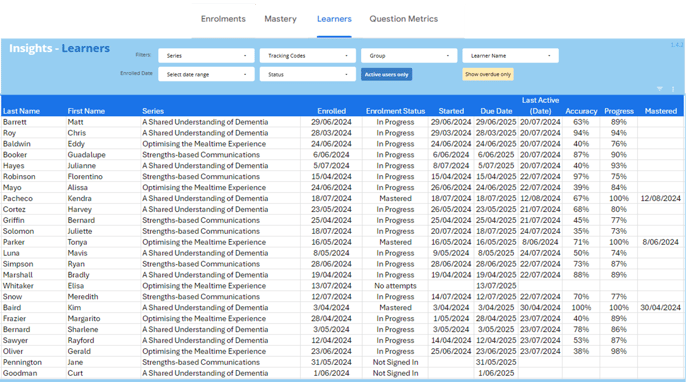Click the No attempts status cell

click(395, 286)
